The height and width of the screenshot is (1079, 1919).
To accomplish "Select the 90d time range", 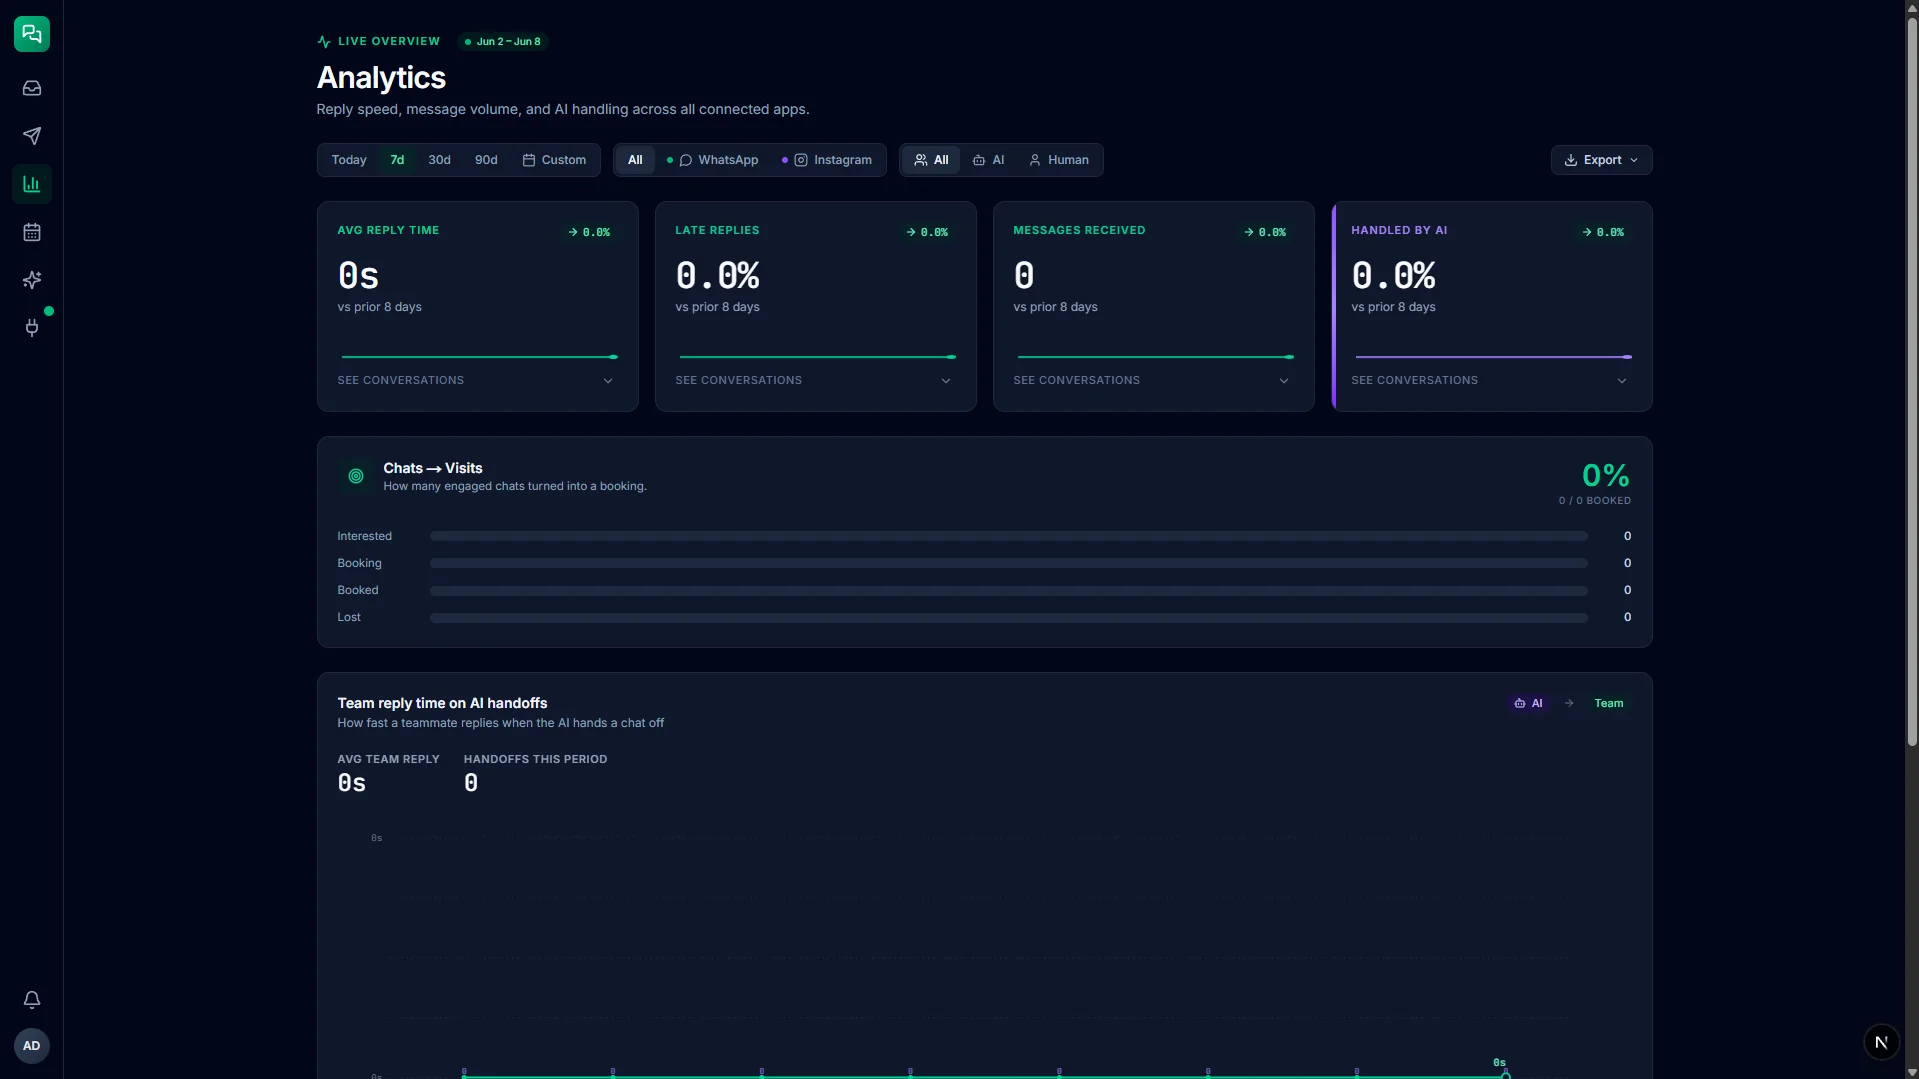I will click(486, 160).
